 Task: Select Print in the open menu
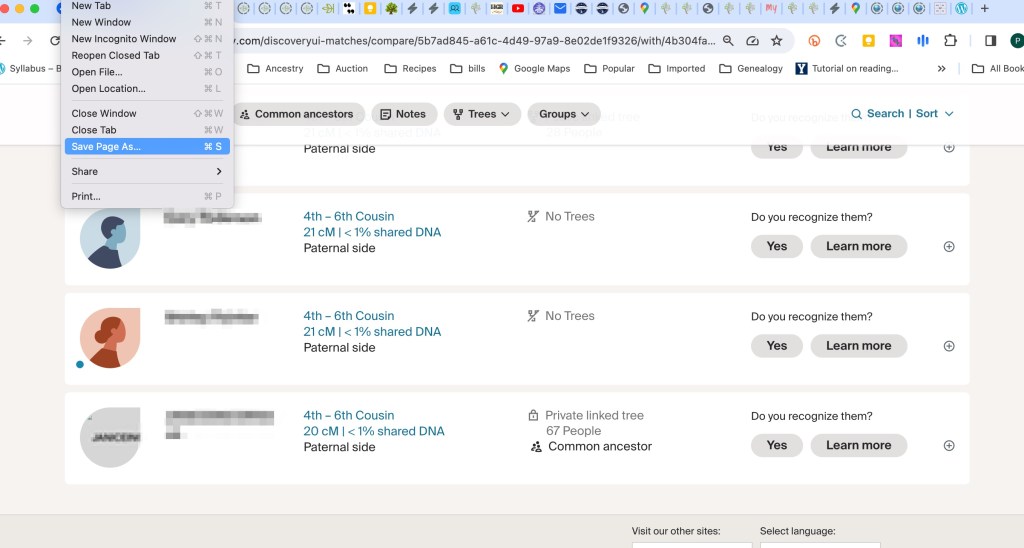click(86, 196)
